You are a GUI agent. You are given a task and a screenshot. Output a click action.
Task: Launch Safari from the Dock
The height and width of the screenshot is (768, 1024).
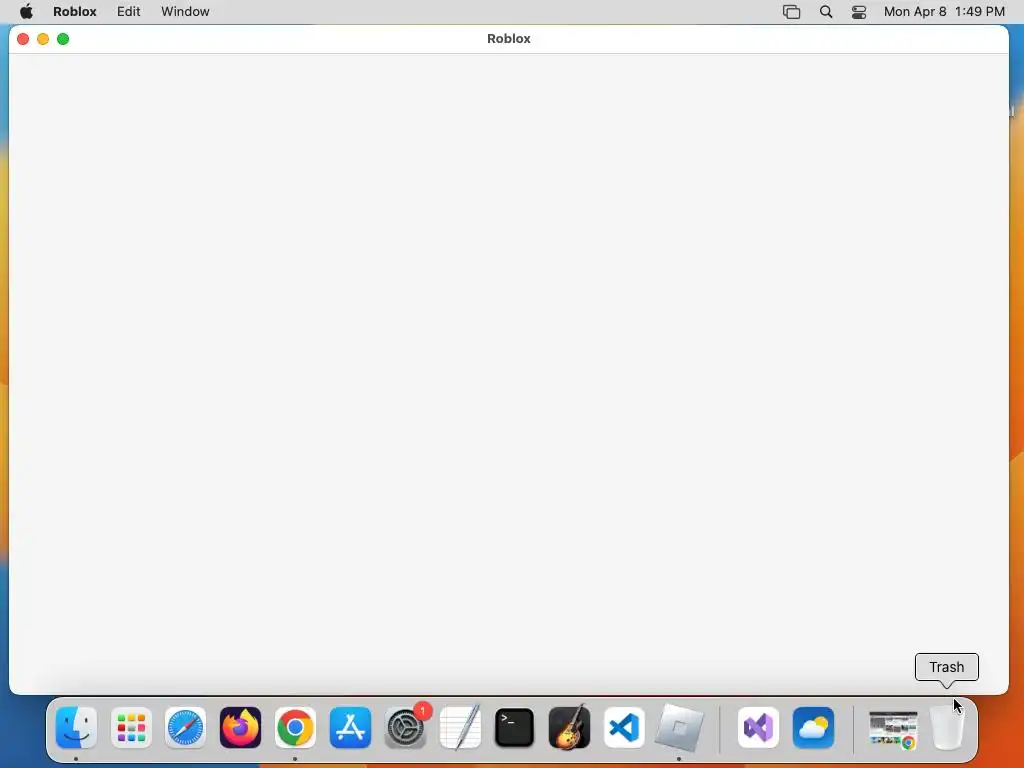coord(185,728)
